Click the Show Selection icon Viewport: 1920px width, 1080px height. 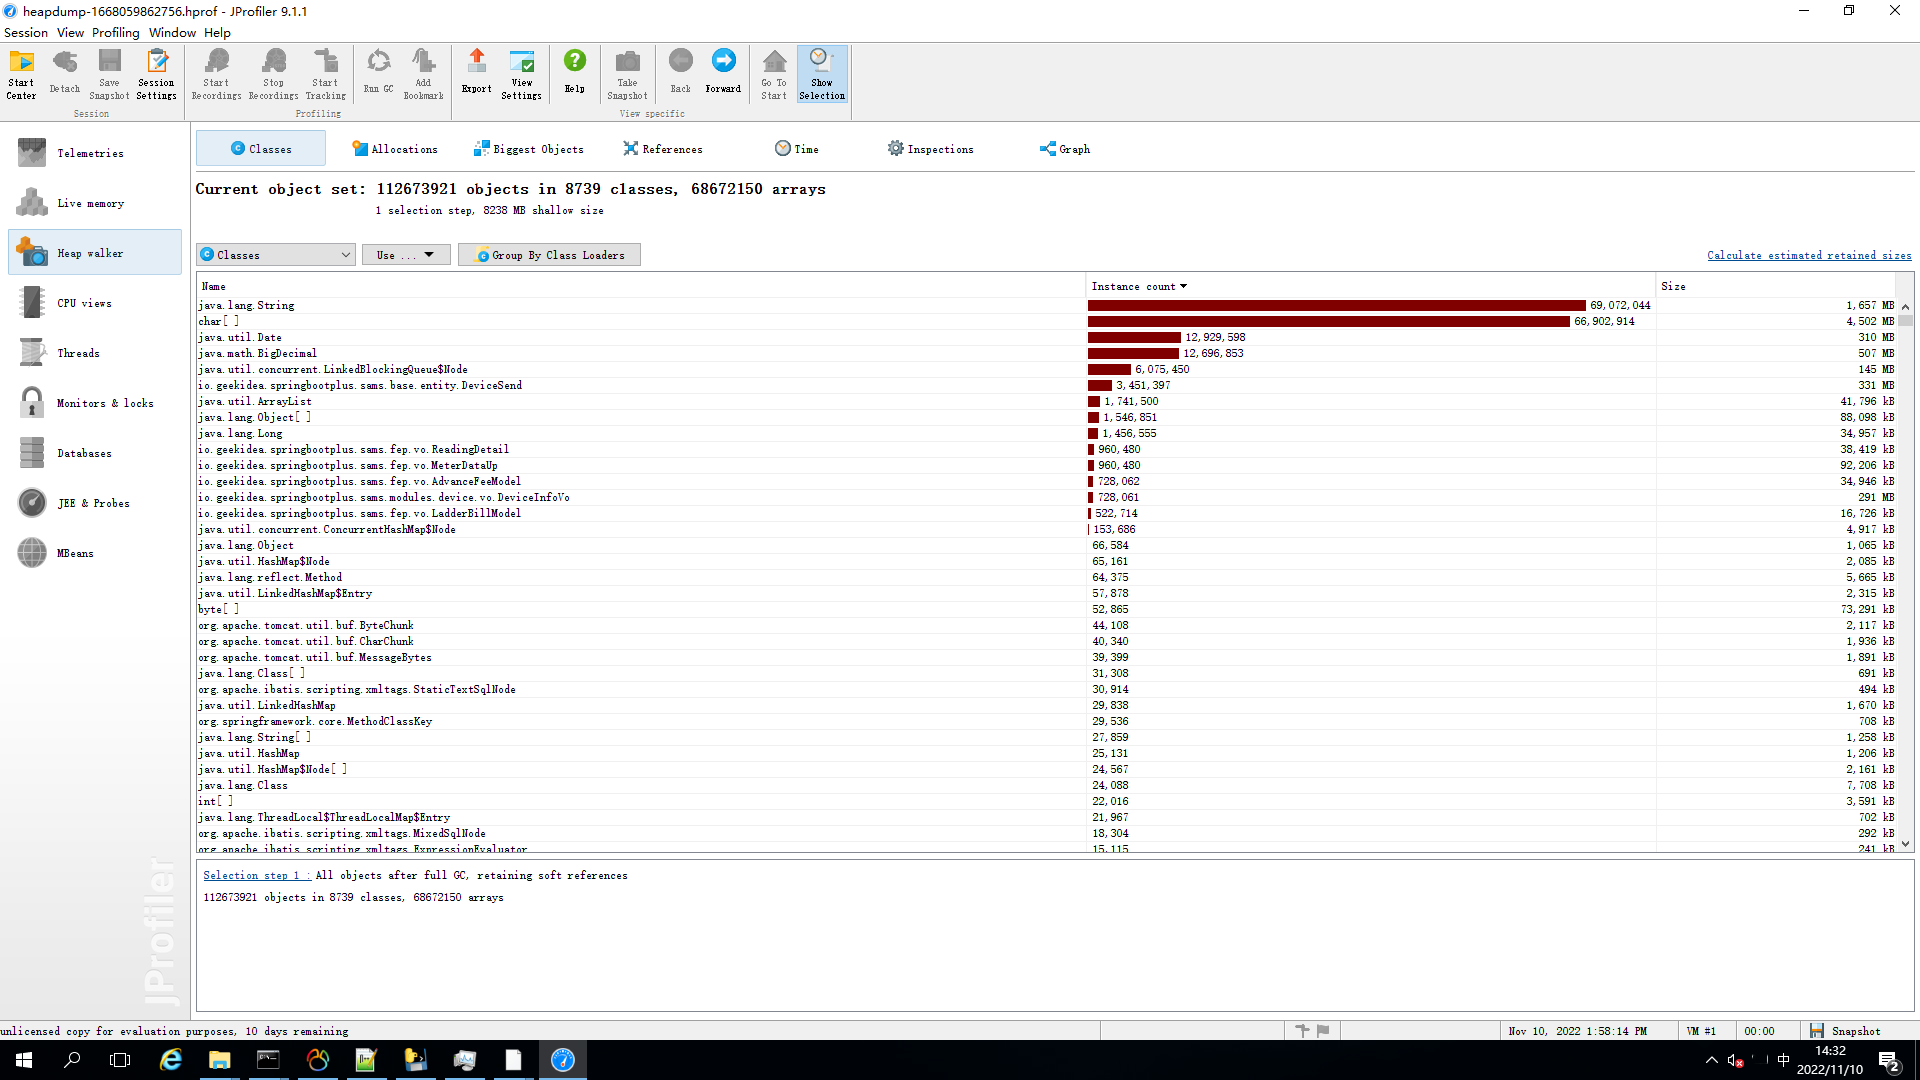coord(822,73)
